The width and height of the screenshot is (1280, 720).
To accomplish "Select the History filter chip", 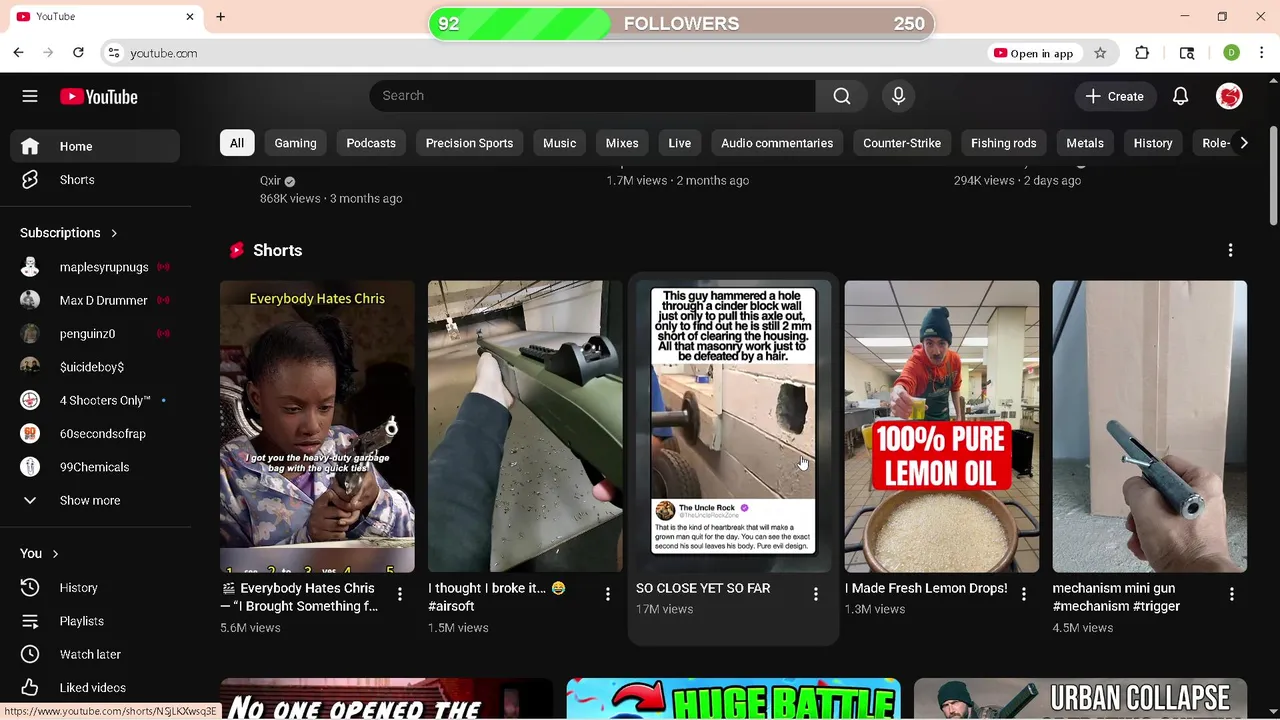I will point(1153,143).
